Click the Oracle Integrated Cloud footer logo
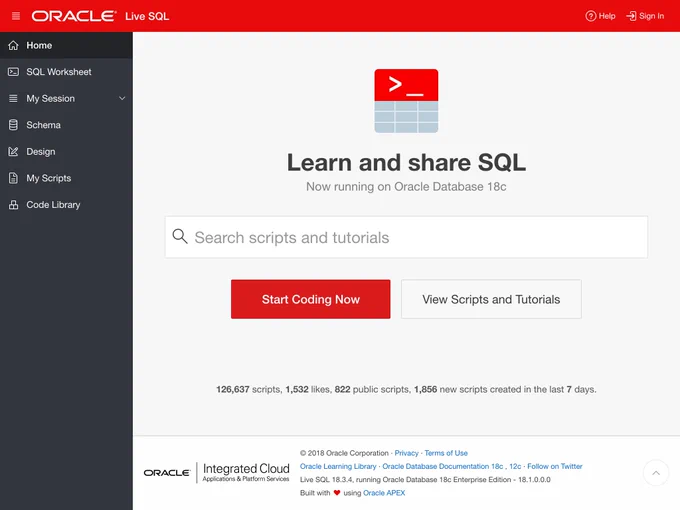680x510 pixels. (x=216, y=472)
